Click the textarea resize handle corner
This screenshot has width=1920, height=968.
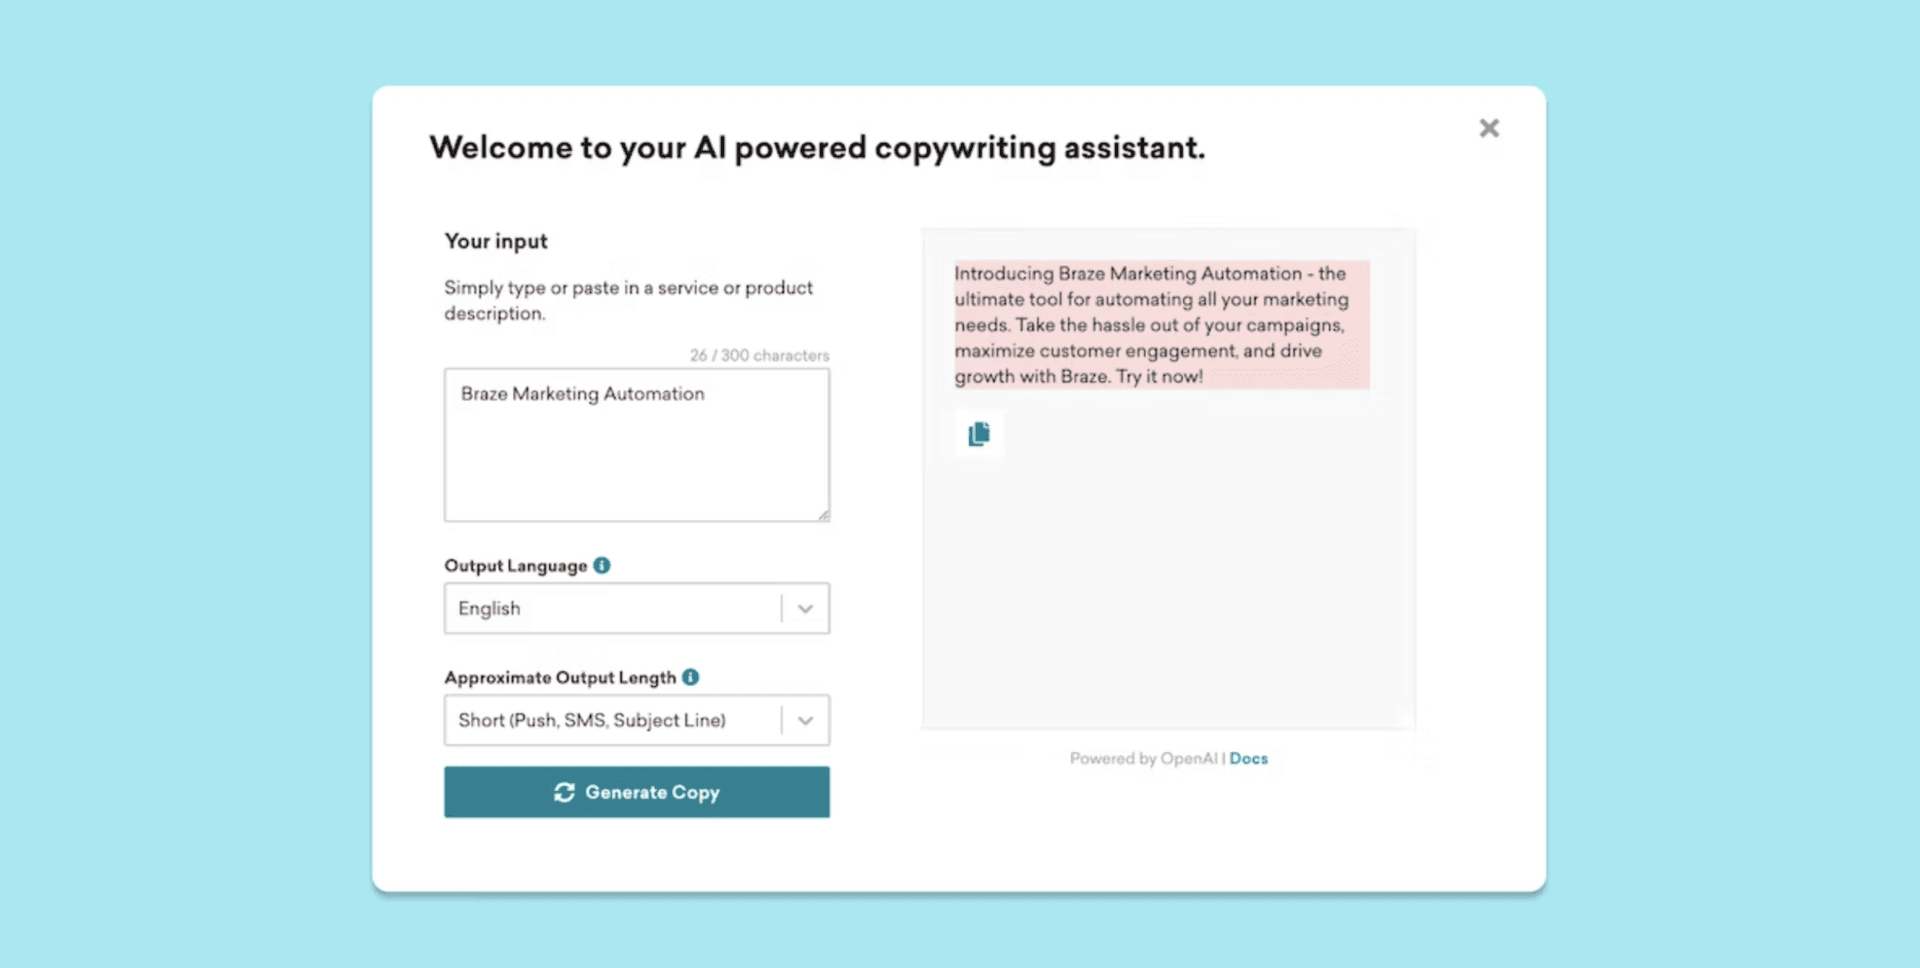click(x=824, y=515)
